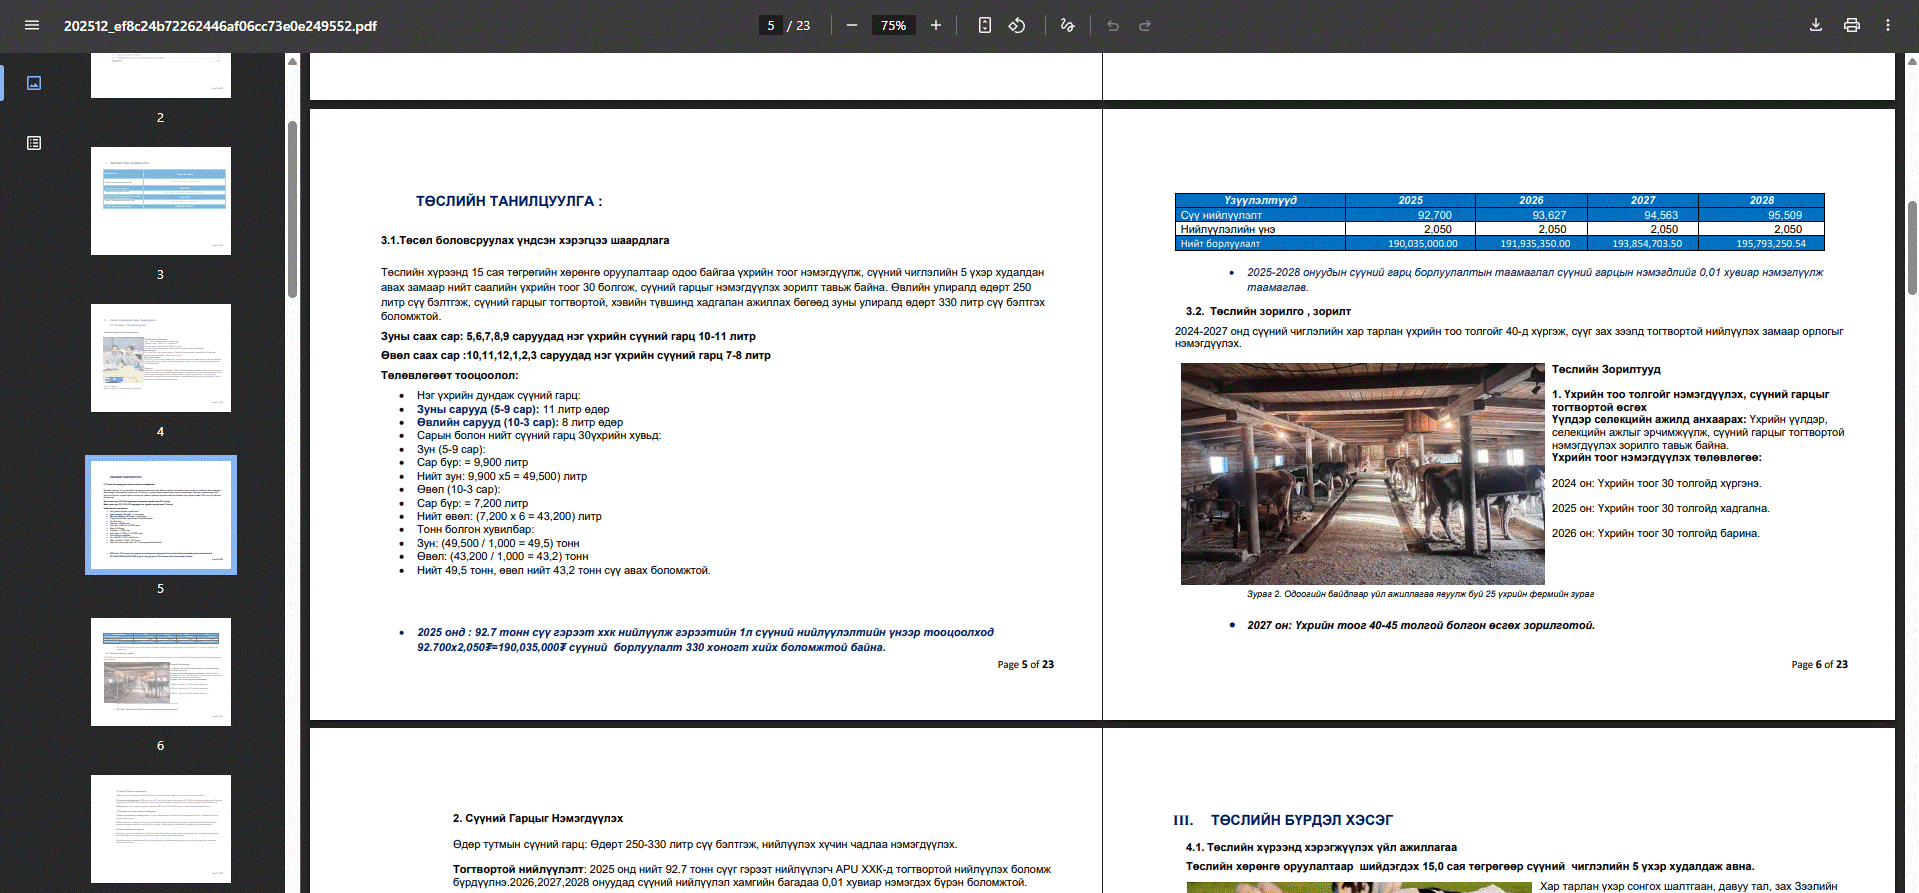
Task: Print the document
Action: [1852, 25]
